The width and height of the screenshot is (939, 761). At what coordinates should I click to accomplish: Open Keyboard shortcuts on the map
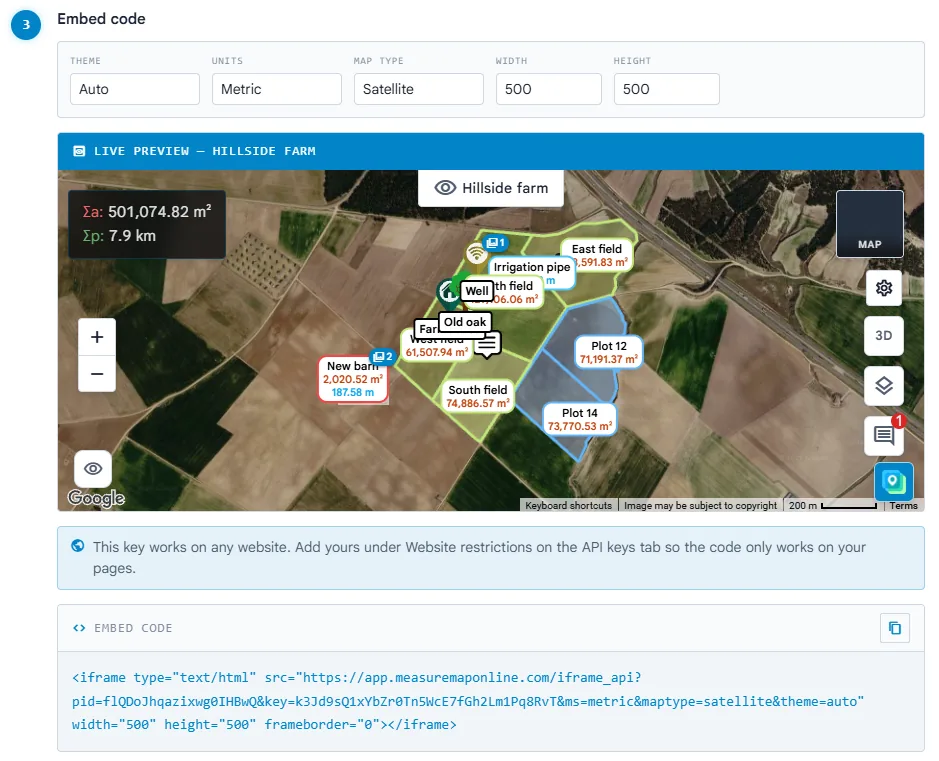pyautogui.click(x=568, y=505)
